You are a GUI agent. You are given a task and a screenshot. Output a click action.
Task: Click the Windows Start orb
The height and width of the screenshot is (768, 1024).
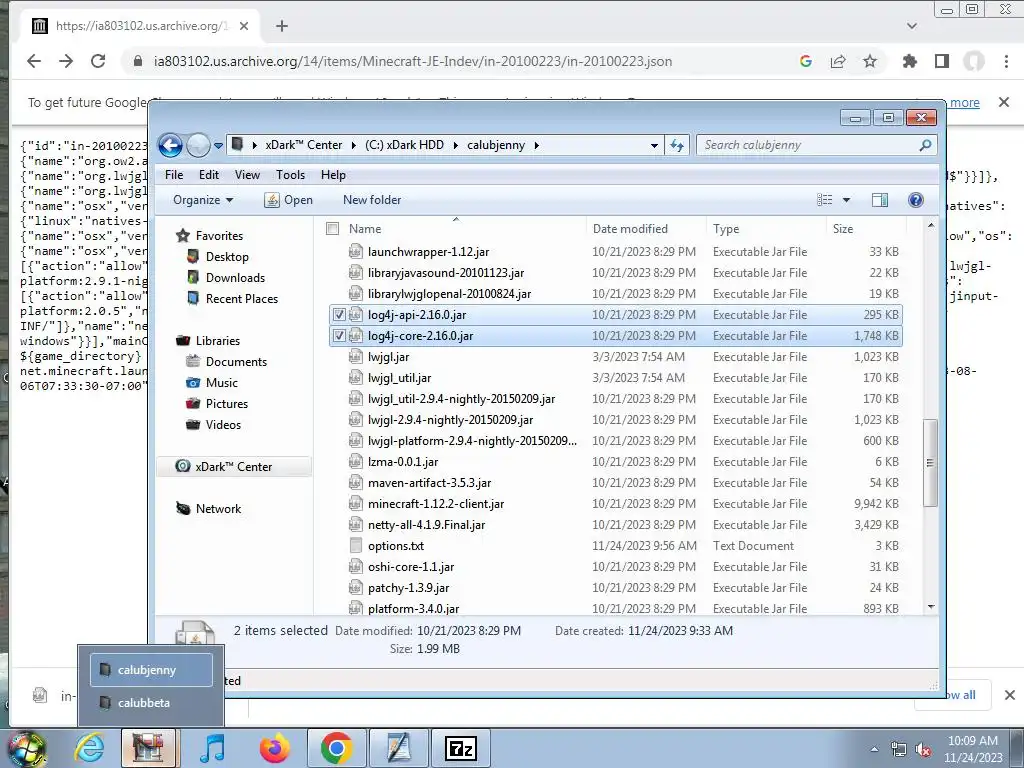tap(26, 749)
